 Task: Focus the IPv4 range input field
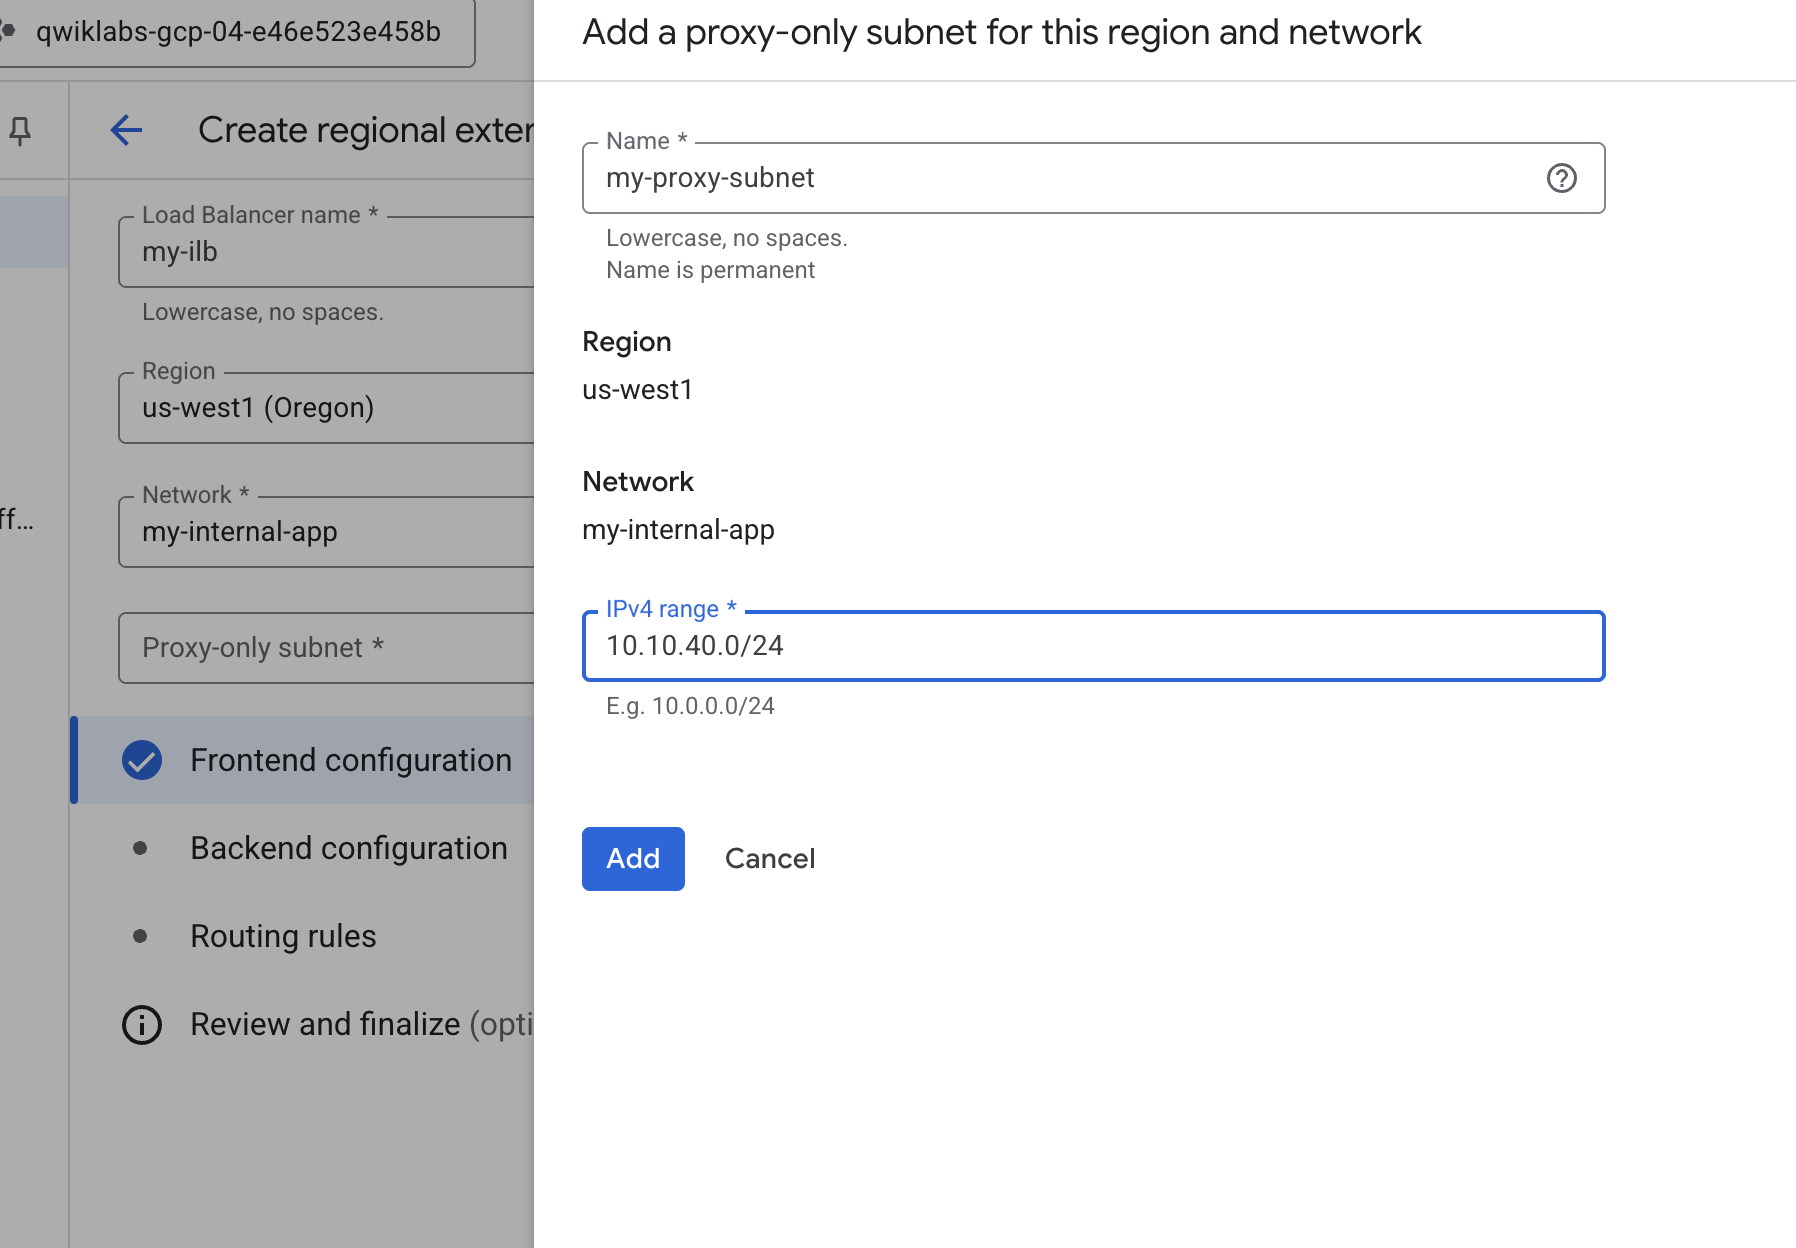(x=1092, y=646)
